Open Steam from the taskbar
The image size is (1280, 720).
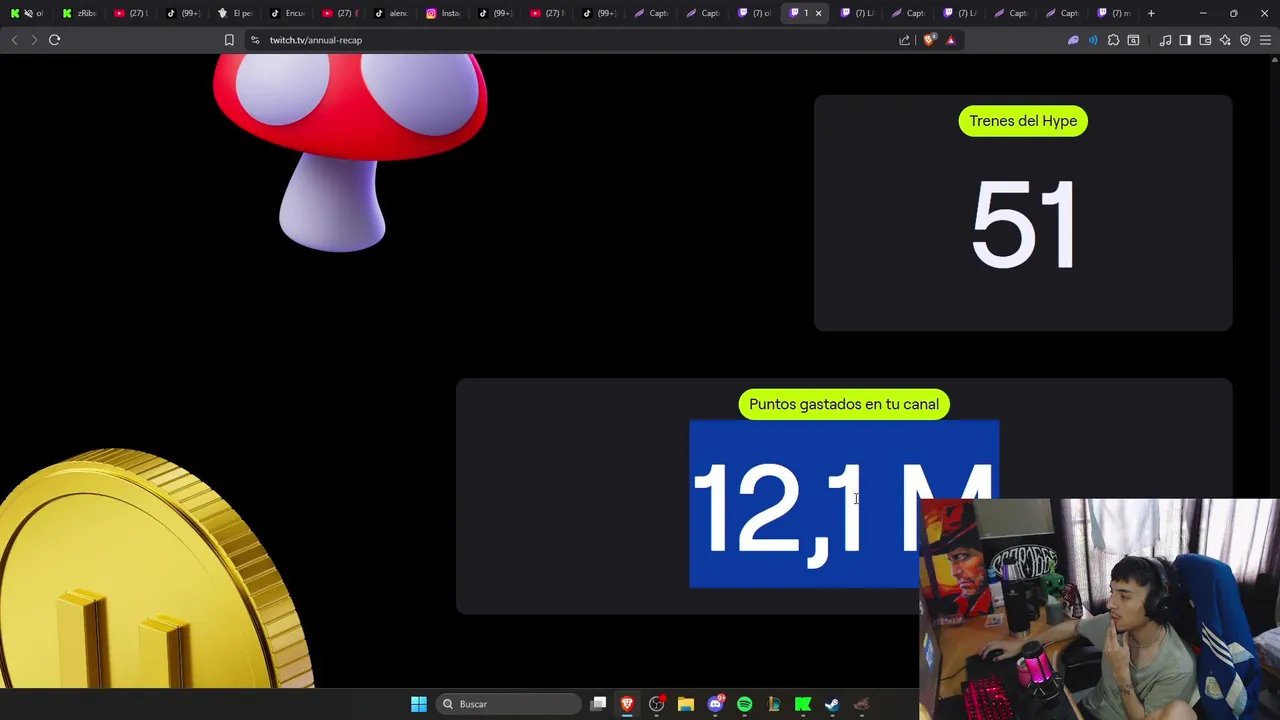[x=831, y=704]
